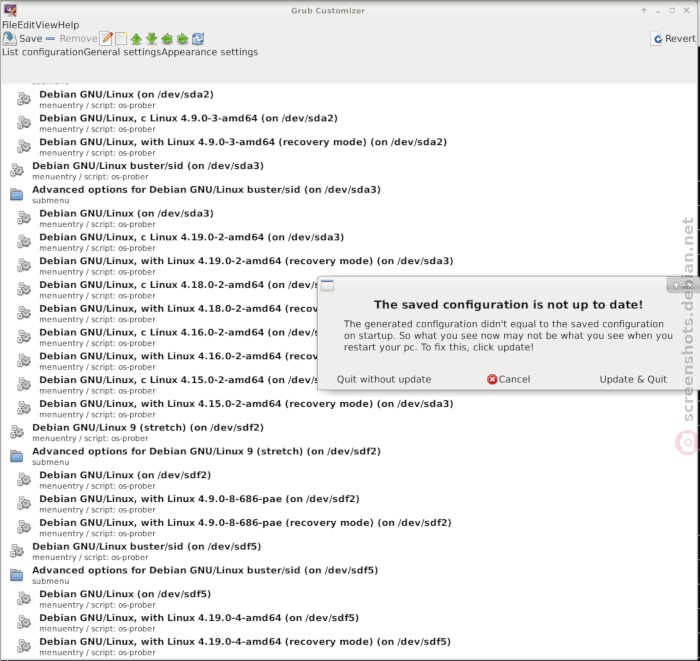Open the File menu
Viewport: 700px width, 661px height.
tap(9, 25)
